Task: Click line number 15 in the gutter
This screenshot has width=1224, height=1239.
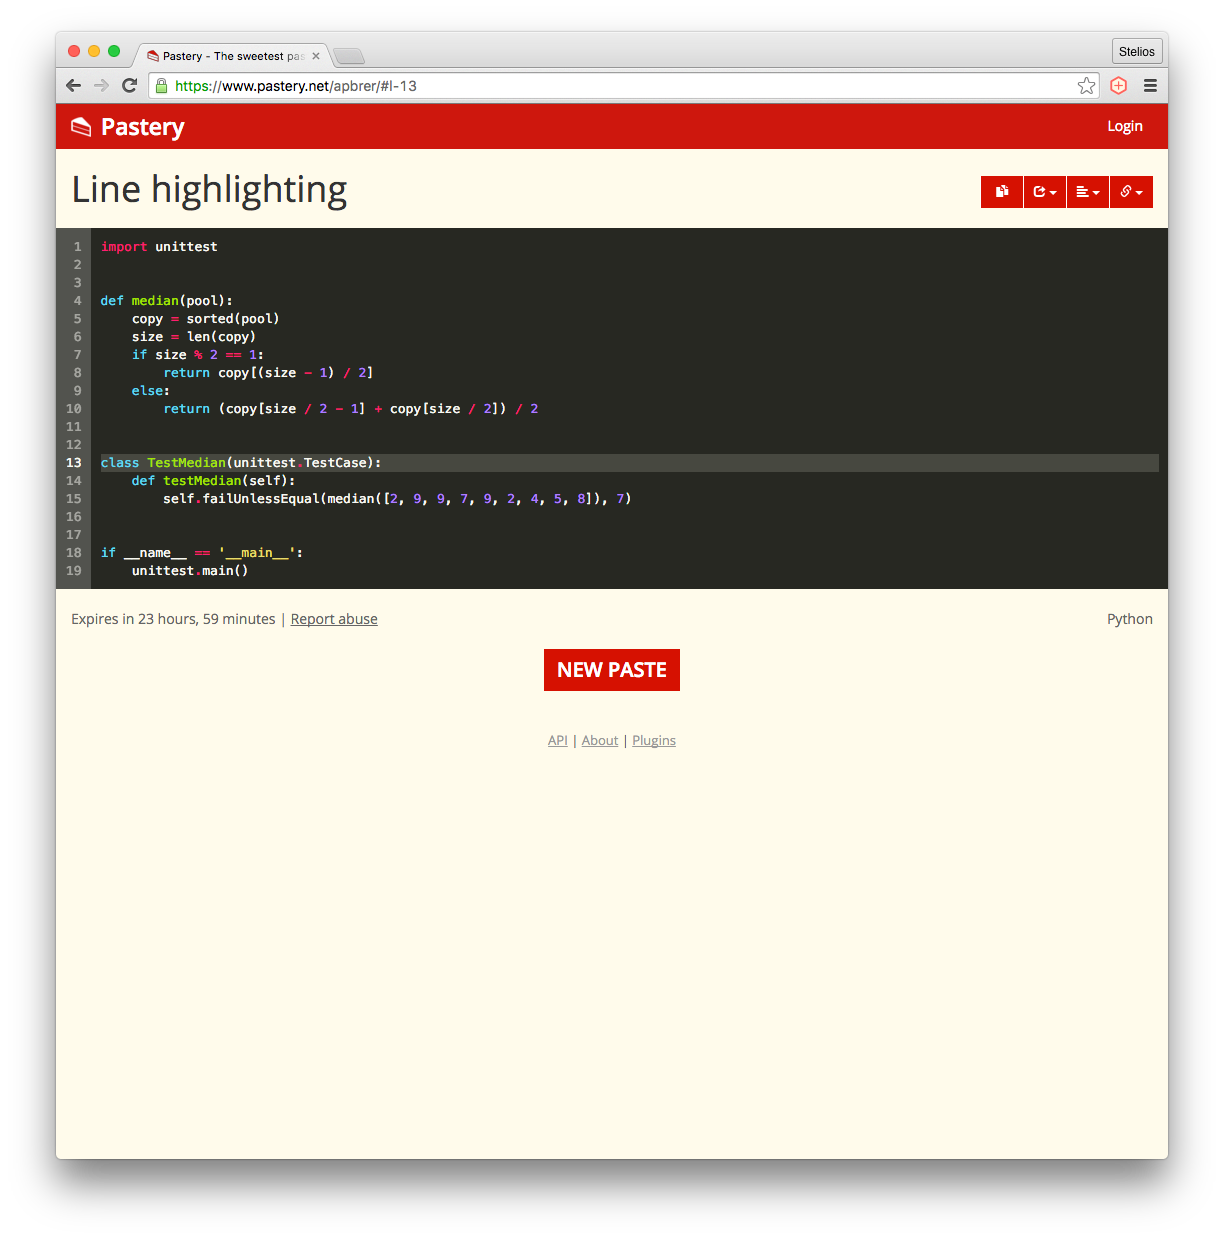Action: click(74, 499)
